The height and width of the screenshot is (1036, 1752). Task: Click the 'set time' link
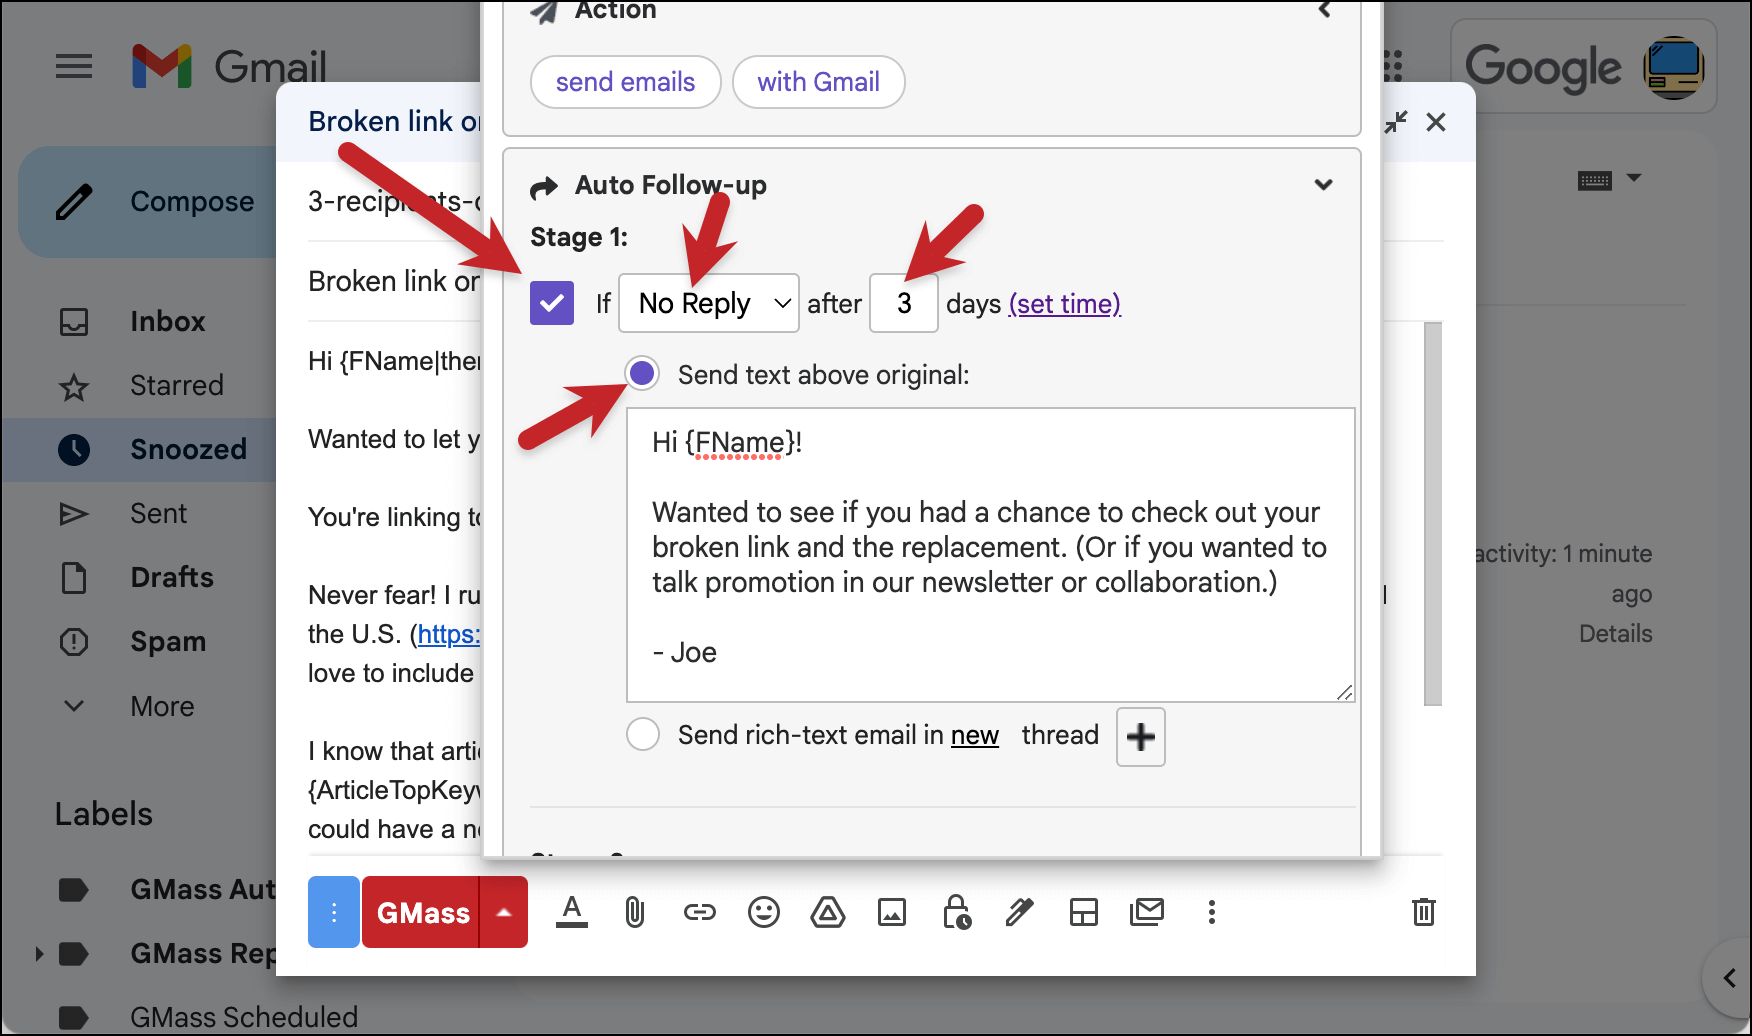(1064, 304)
